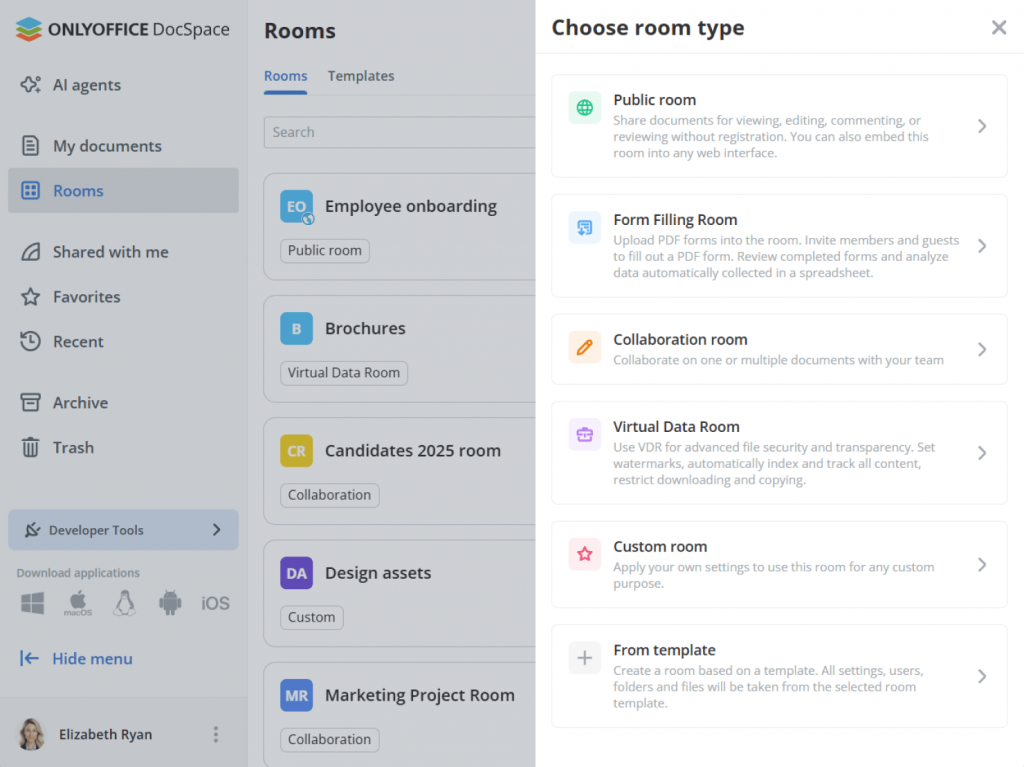The image size is (1024, 767).
Task: Expand Virtual Data Room option chevron
Action: (x=982, y=453)
